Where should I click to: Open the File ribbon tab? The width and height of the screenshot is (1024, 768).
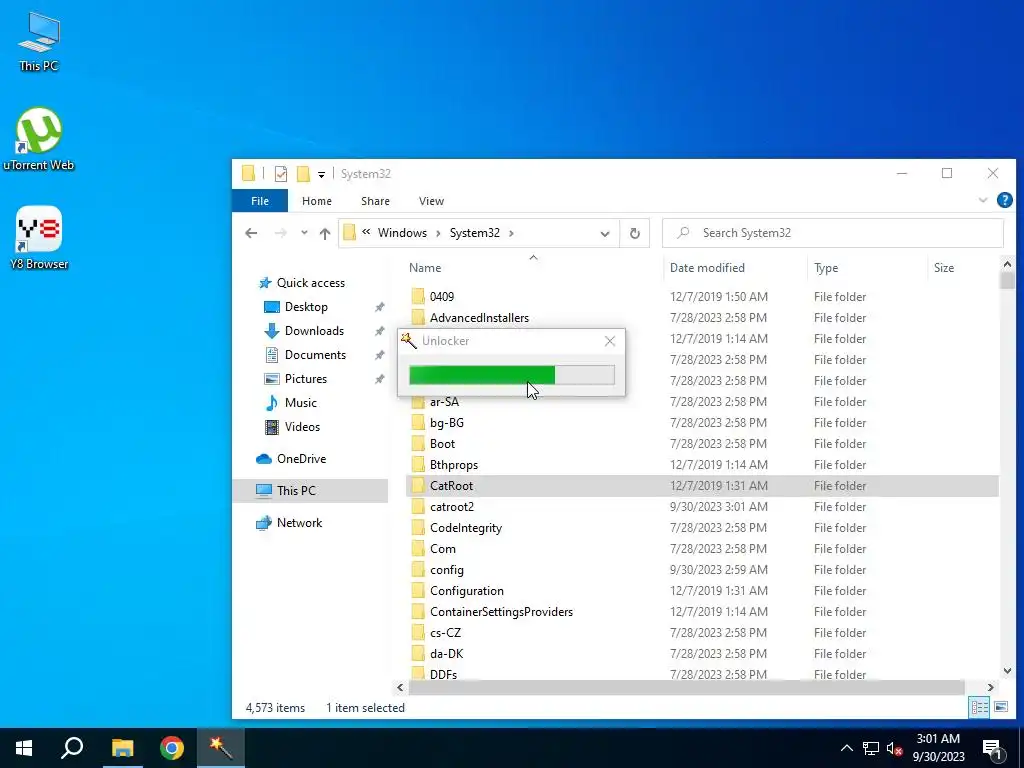pyautogui.click(x=260, y=201)
